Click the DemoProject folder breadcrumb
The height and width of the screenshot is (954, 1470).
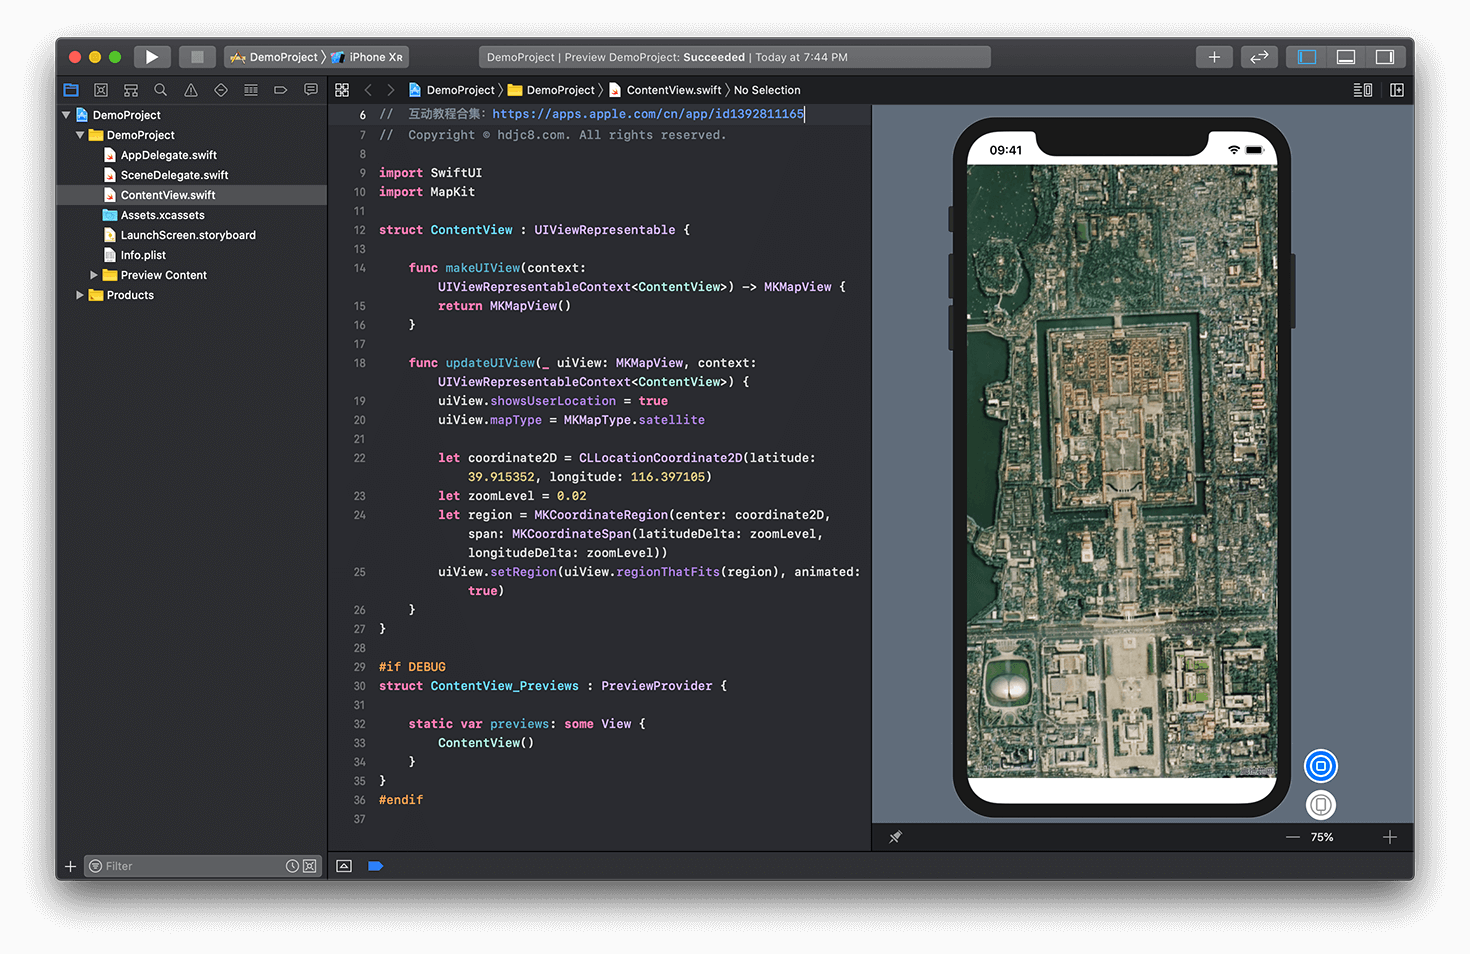[551, 90]
